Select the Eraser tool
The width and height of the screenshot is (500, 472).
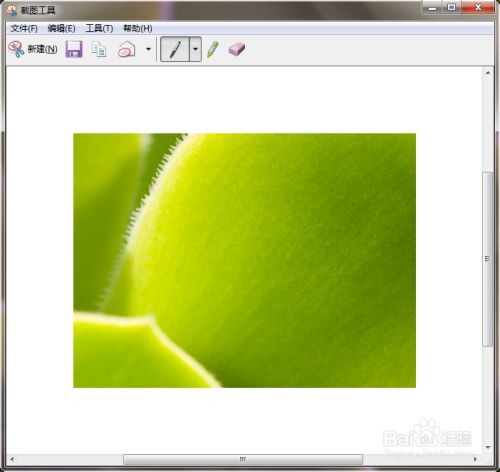pos(237,49)
